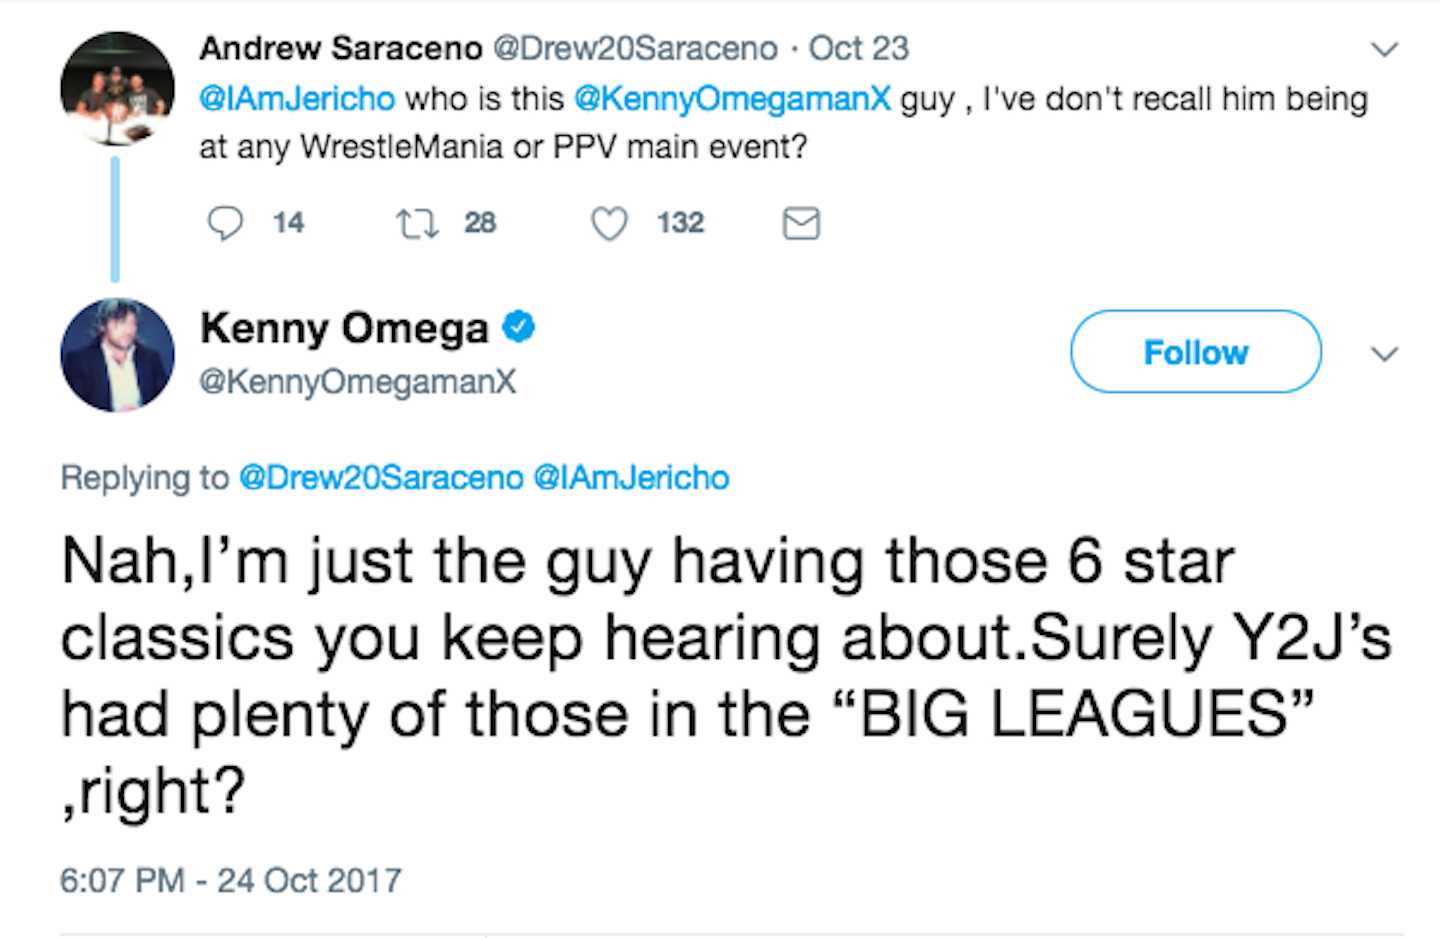The image size is (1440, 938).
Task: Click the @Drew20Saraceno handle beside Andrew's name
Action: click(635, 48)
